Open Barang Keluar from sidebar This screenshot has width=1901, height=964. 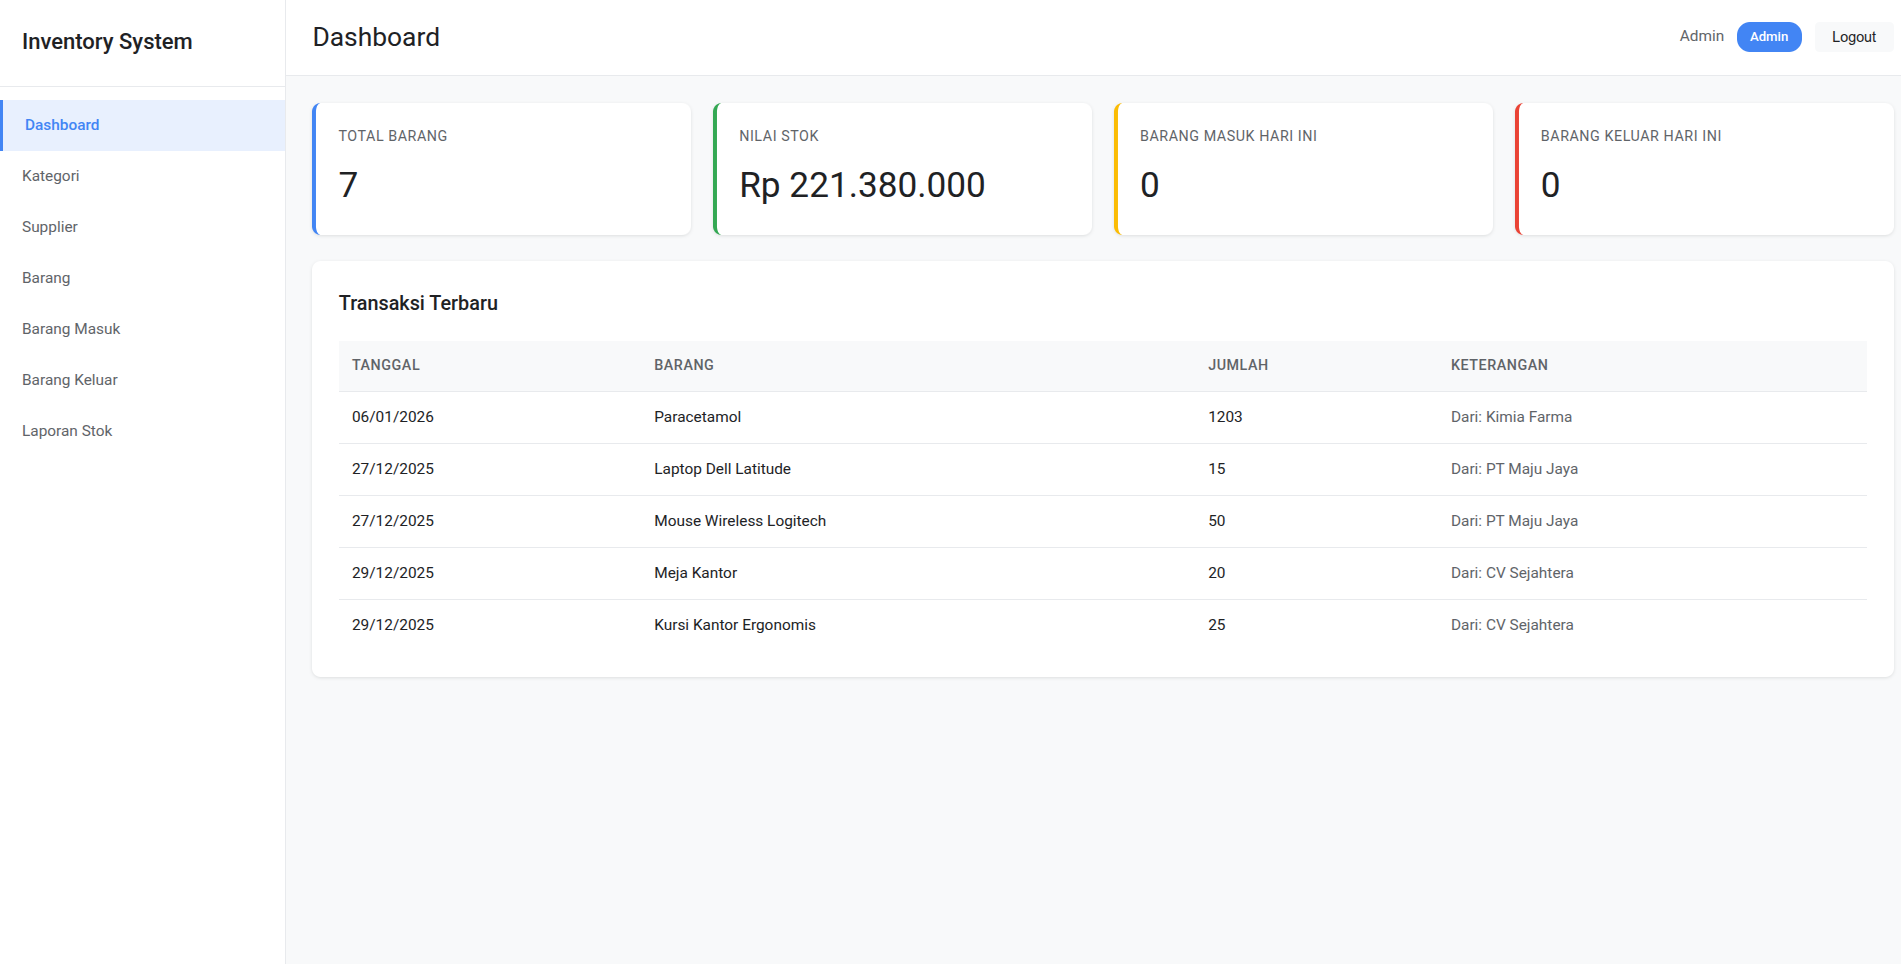(x=143, y=380)
